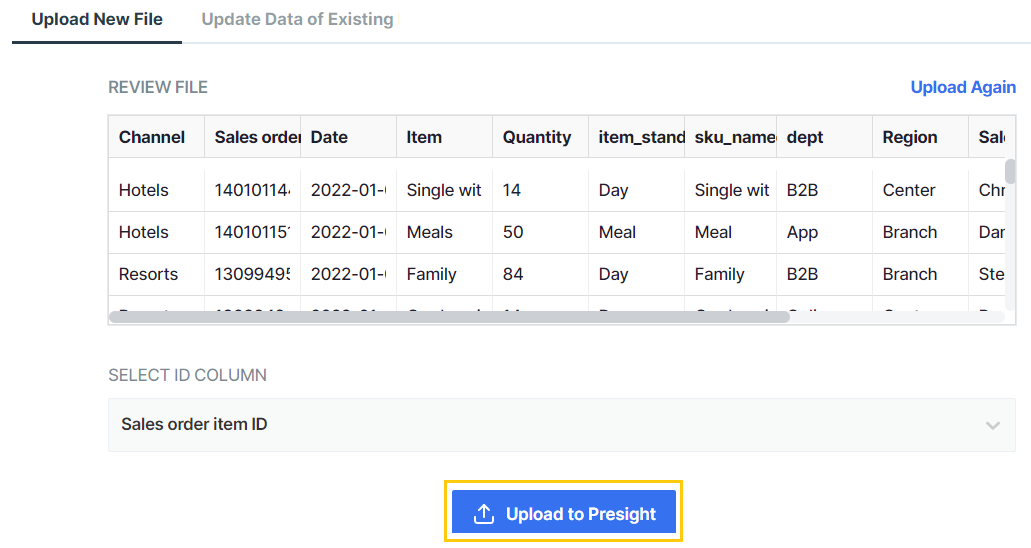The width and height of the screenshot is (1031, 548).
Task: Click the Meals cell in Item column
Action: pyautogui.click(x=430, y=232)
